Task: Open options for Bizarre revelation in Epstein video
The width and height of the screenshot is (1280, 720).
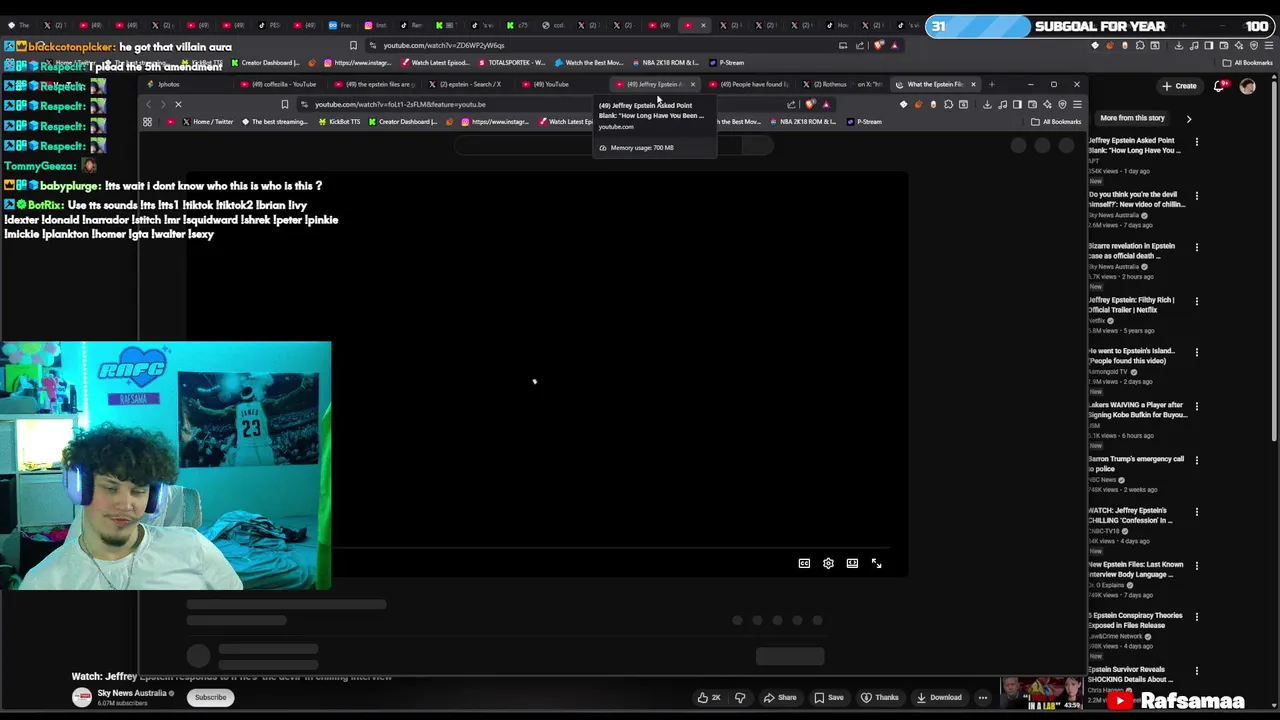Action: point(1197,247)
